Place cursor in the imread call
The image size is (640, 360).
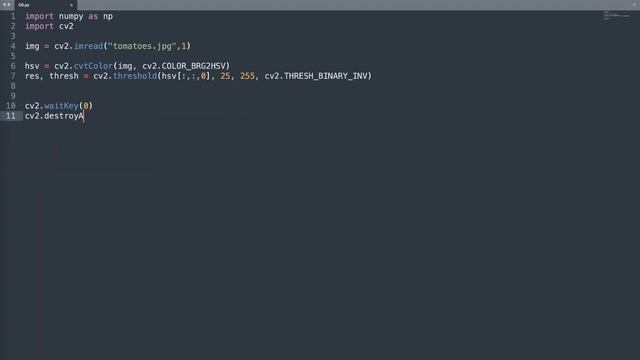coord(88,46)
